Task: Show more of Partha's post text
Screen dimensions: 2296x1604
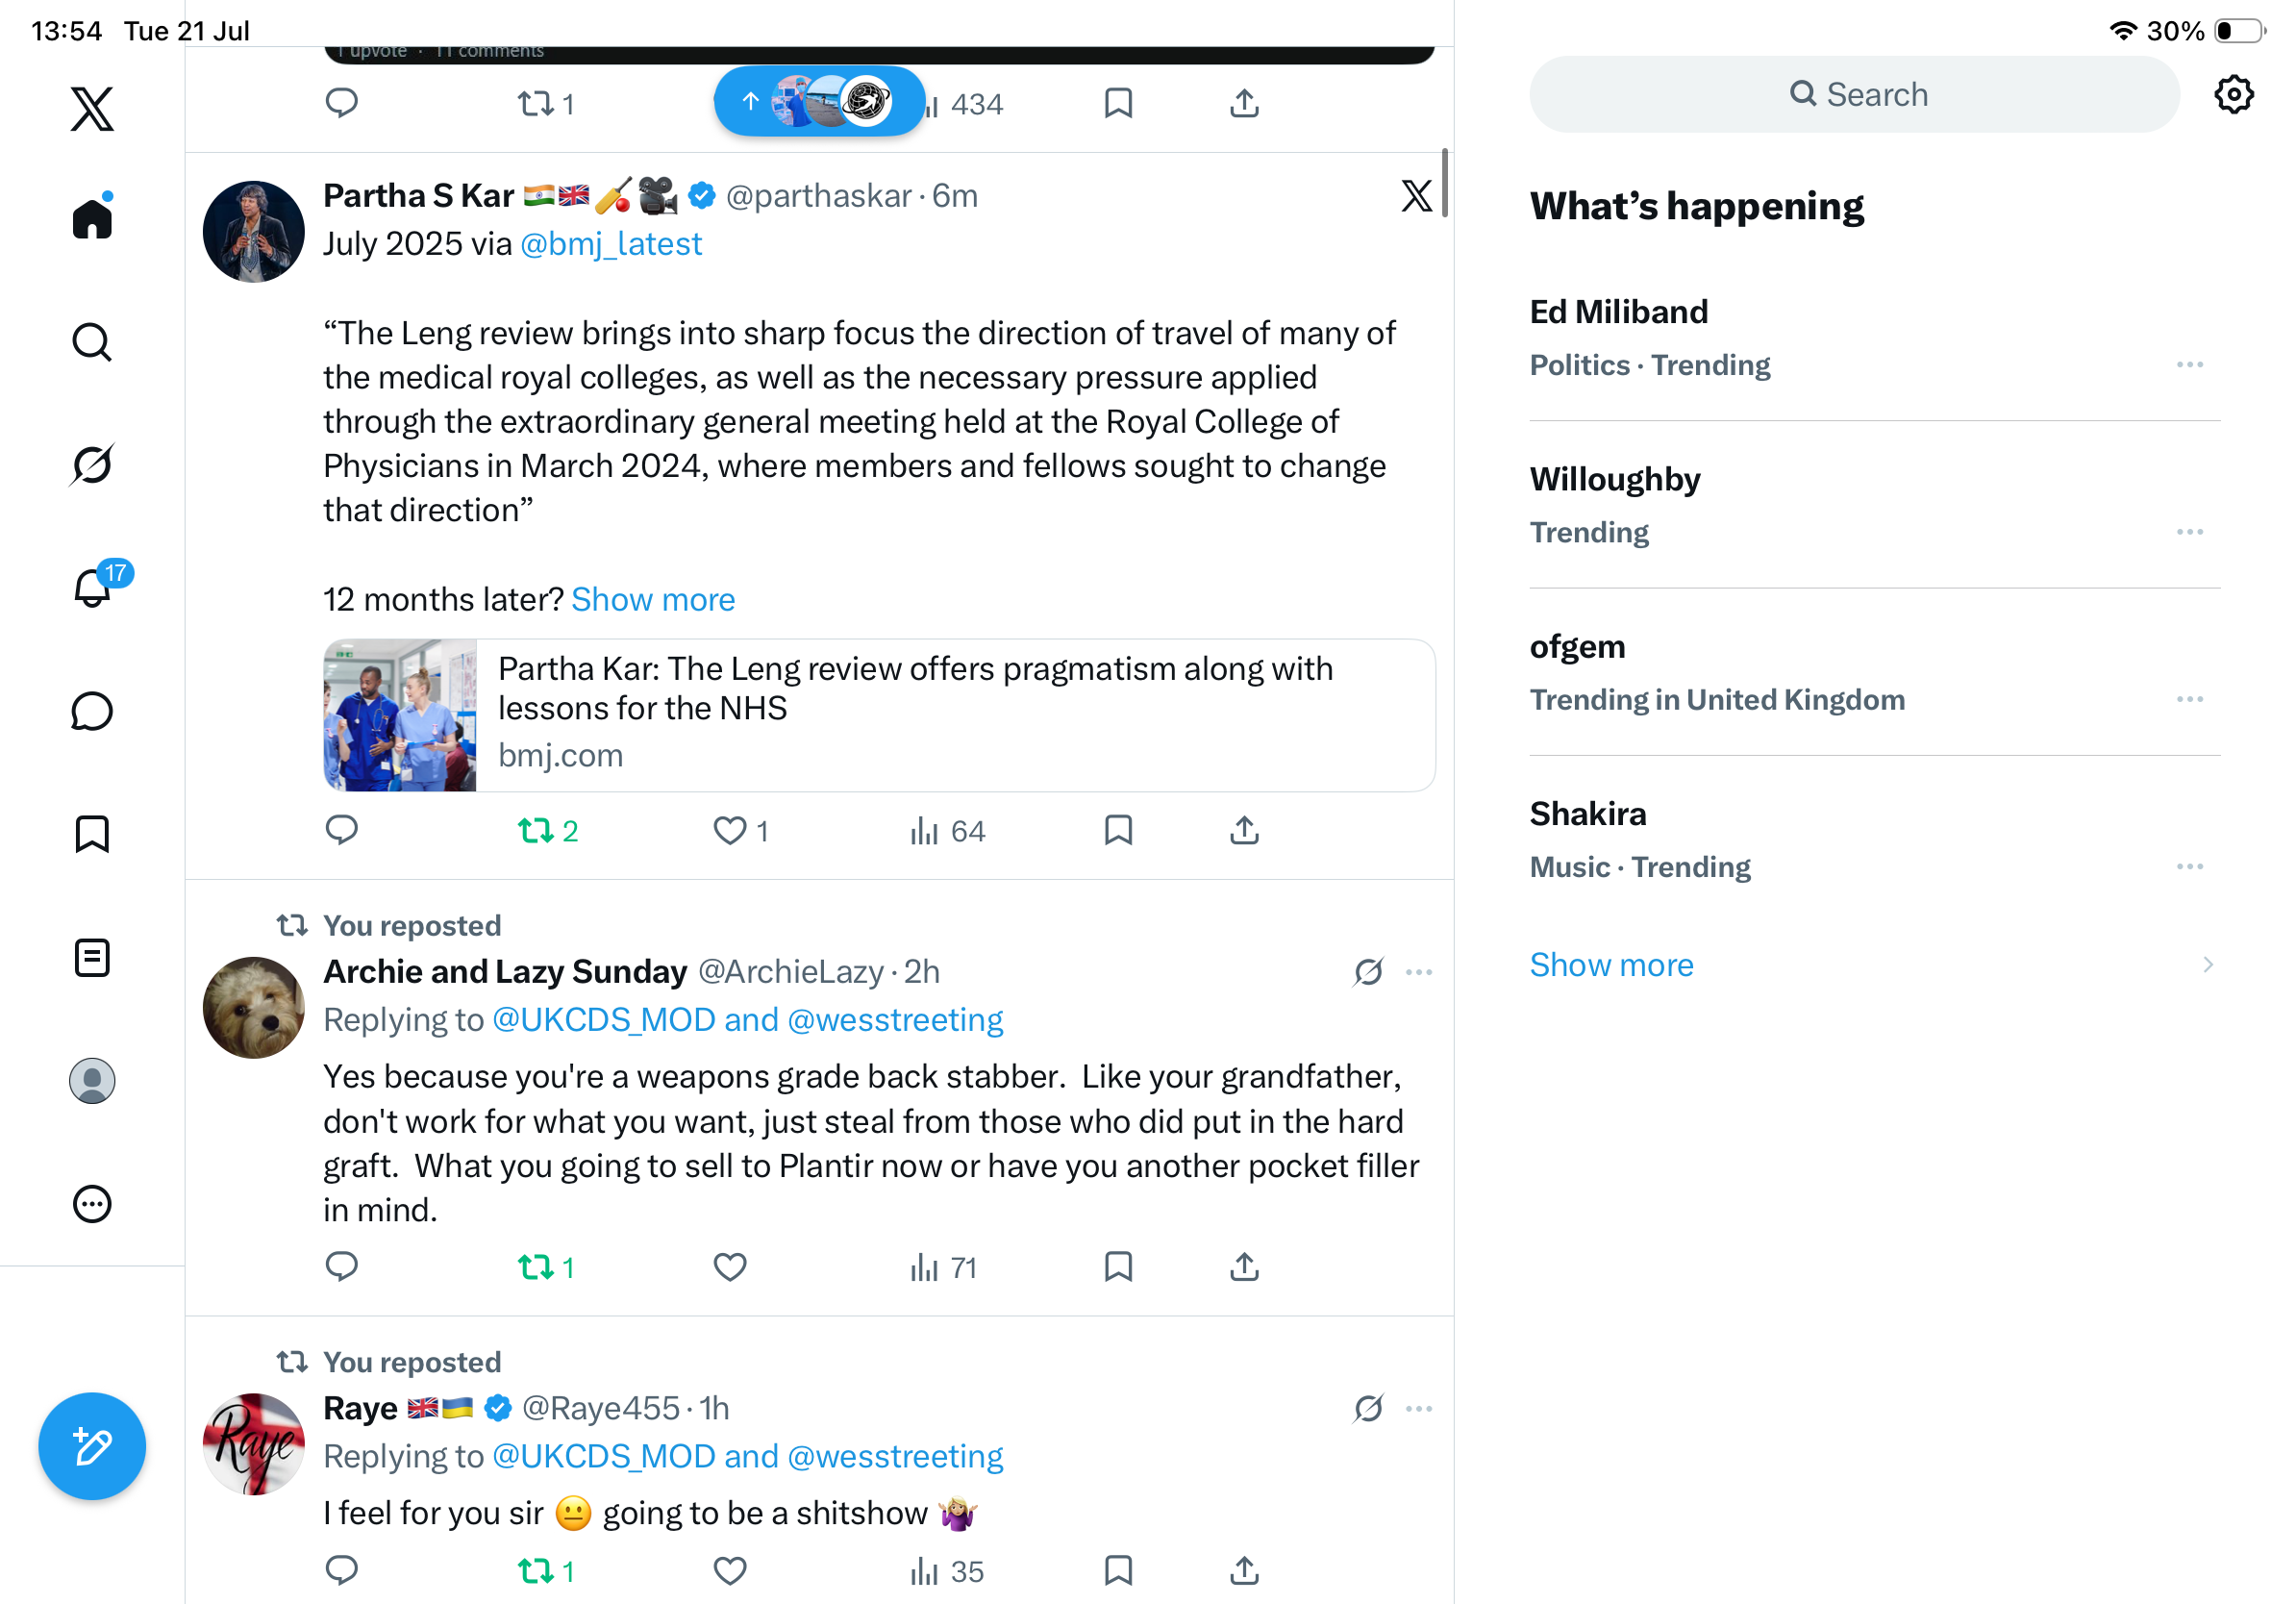Action: 653,599
